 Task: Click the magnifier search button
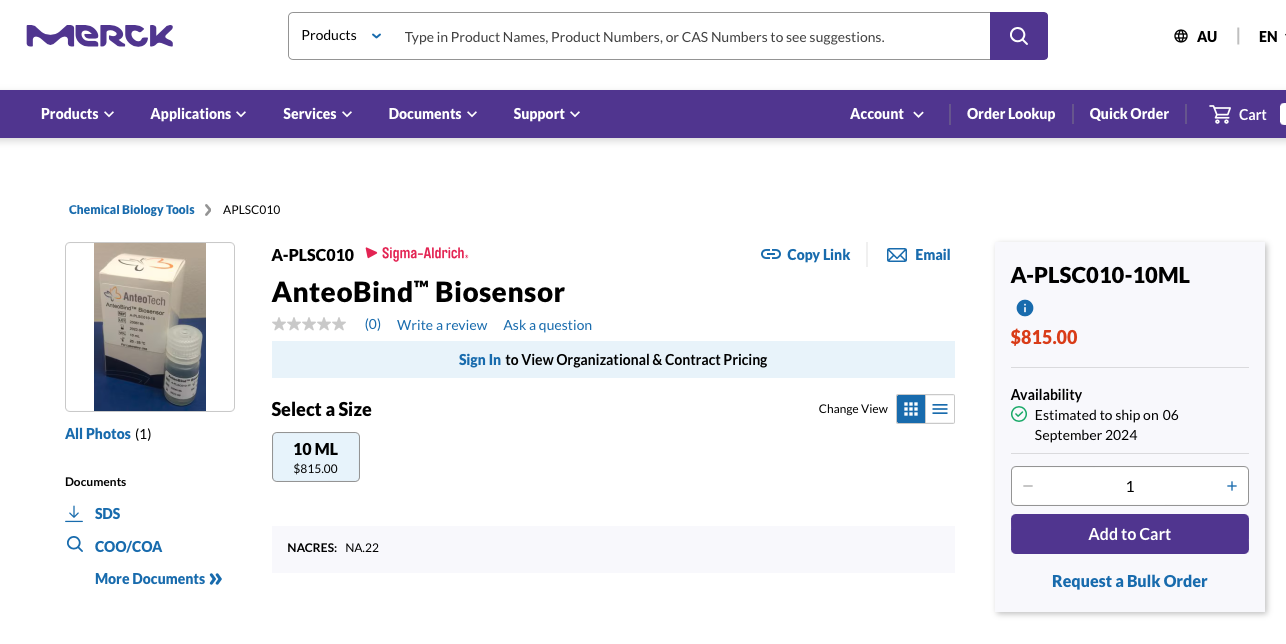click(1019, 36)
